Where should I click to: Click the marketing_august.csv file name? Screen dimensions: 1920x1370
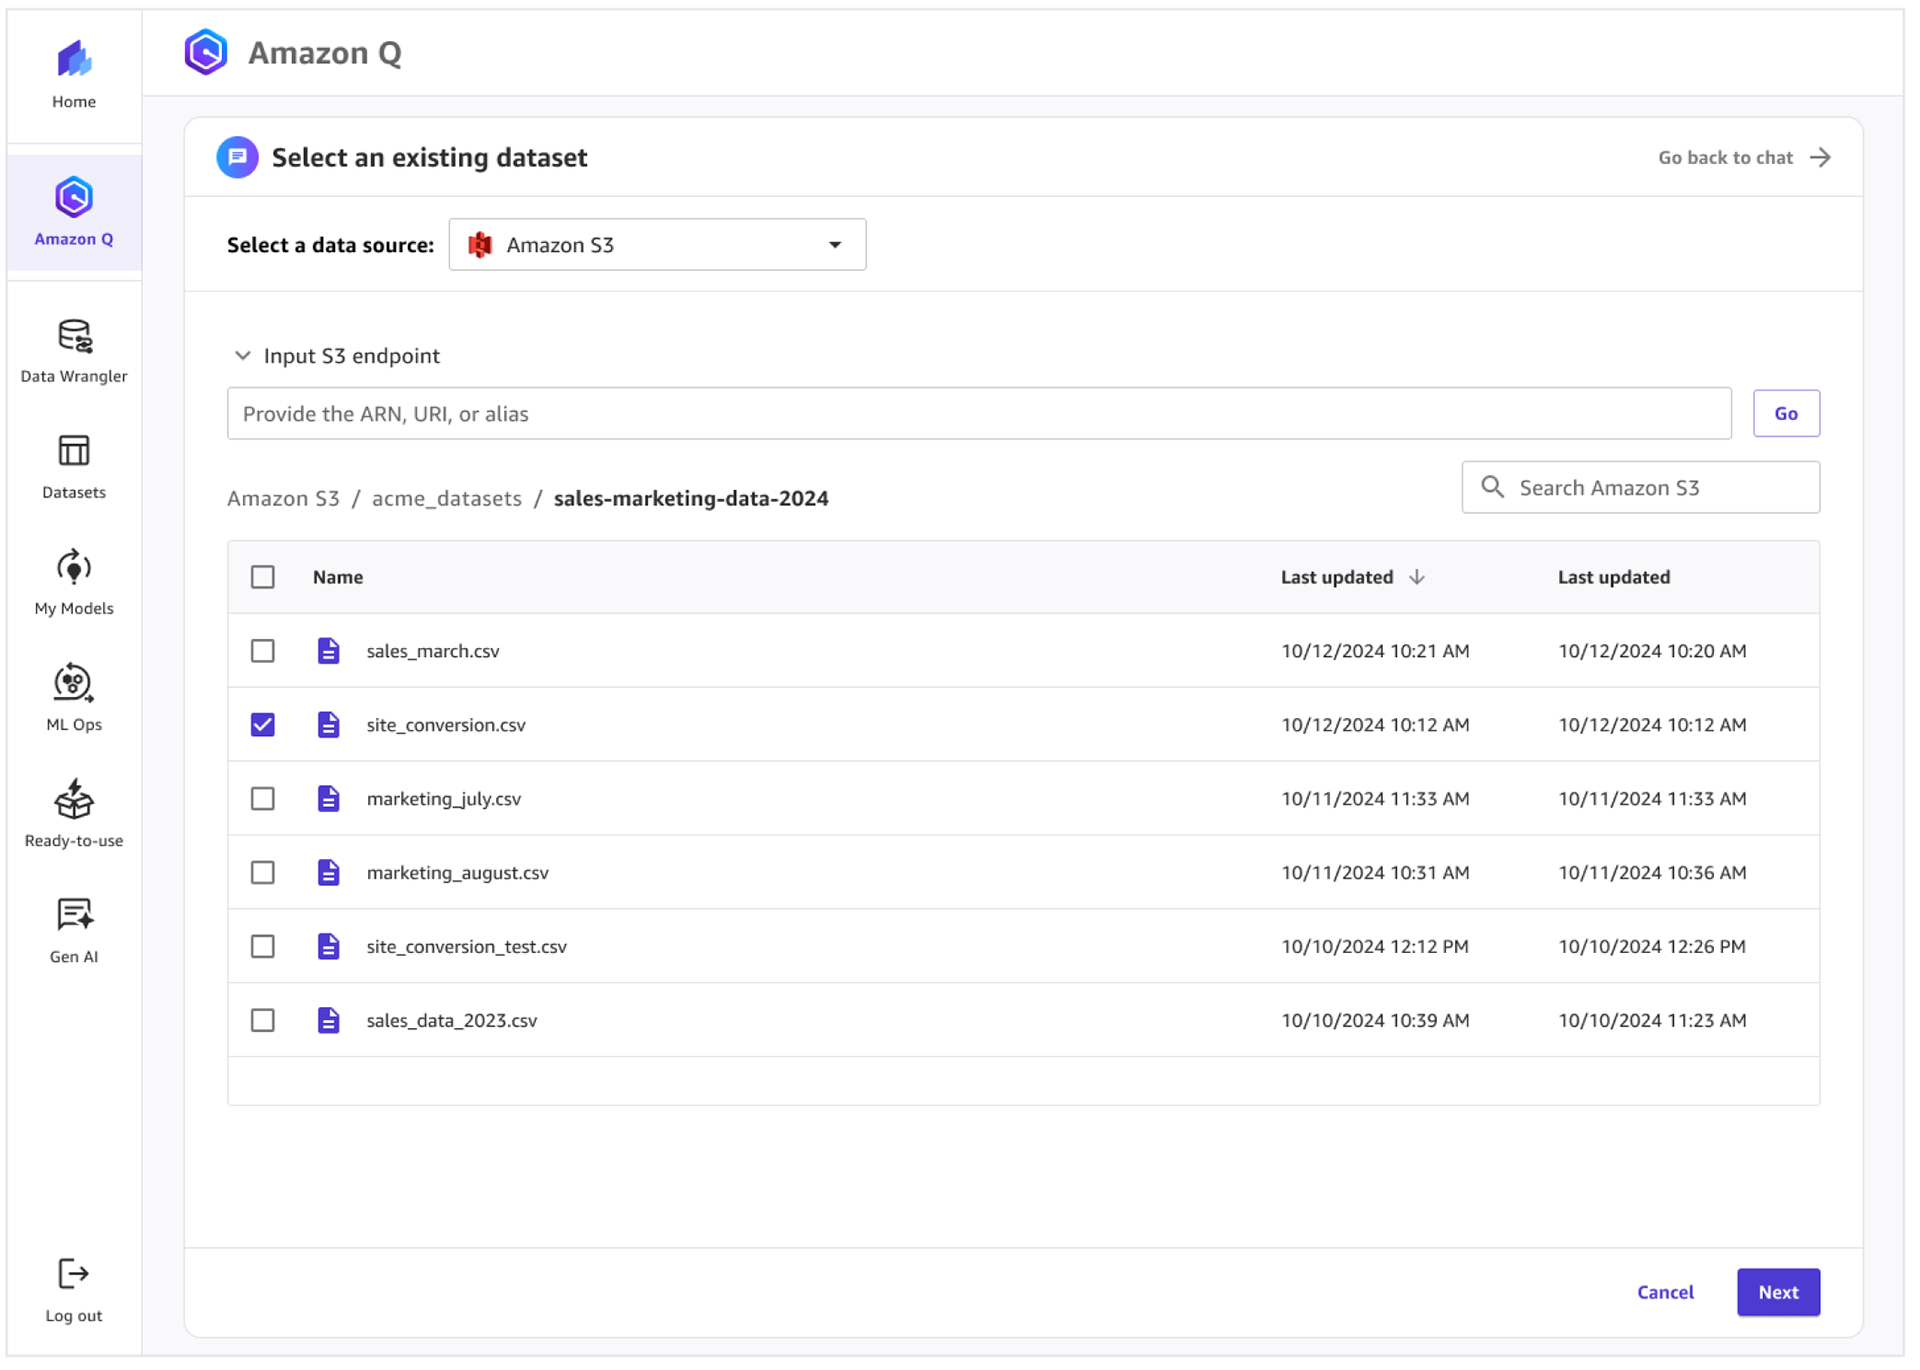458,873
